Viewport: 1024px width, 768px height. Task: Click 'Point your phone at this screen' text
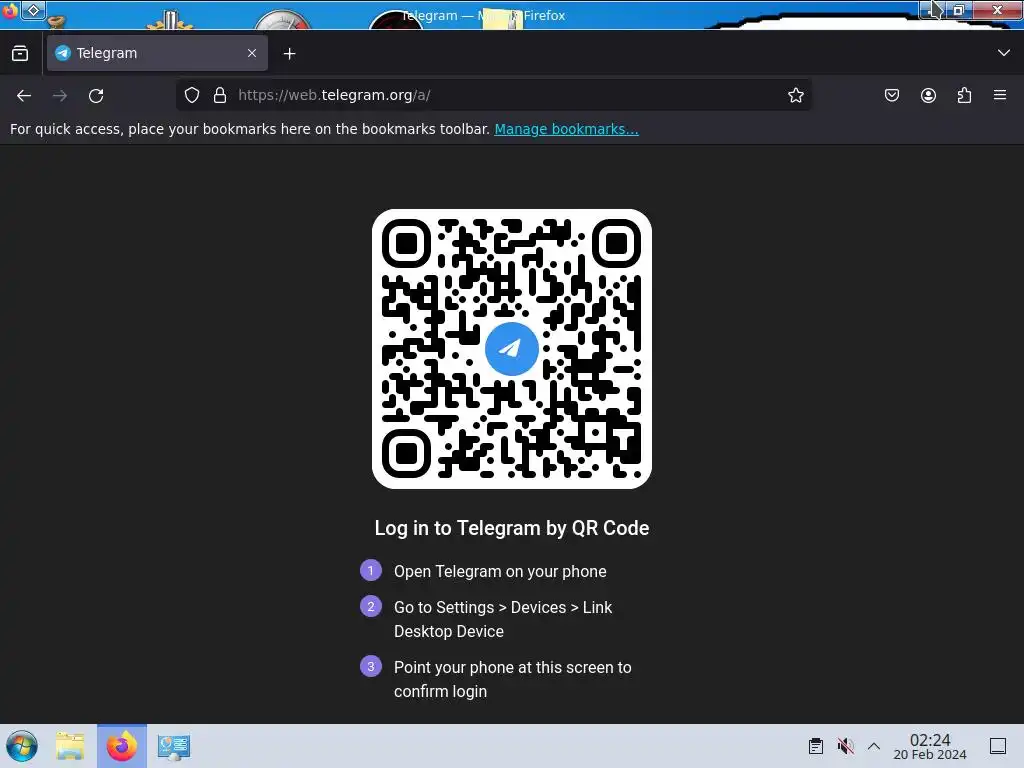[513, 679]
